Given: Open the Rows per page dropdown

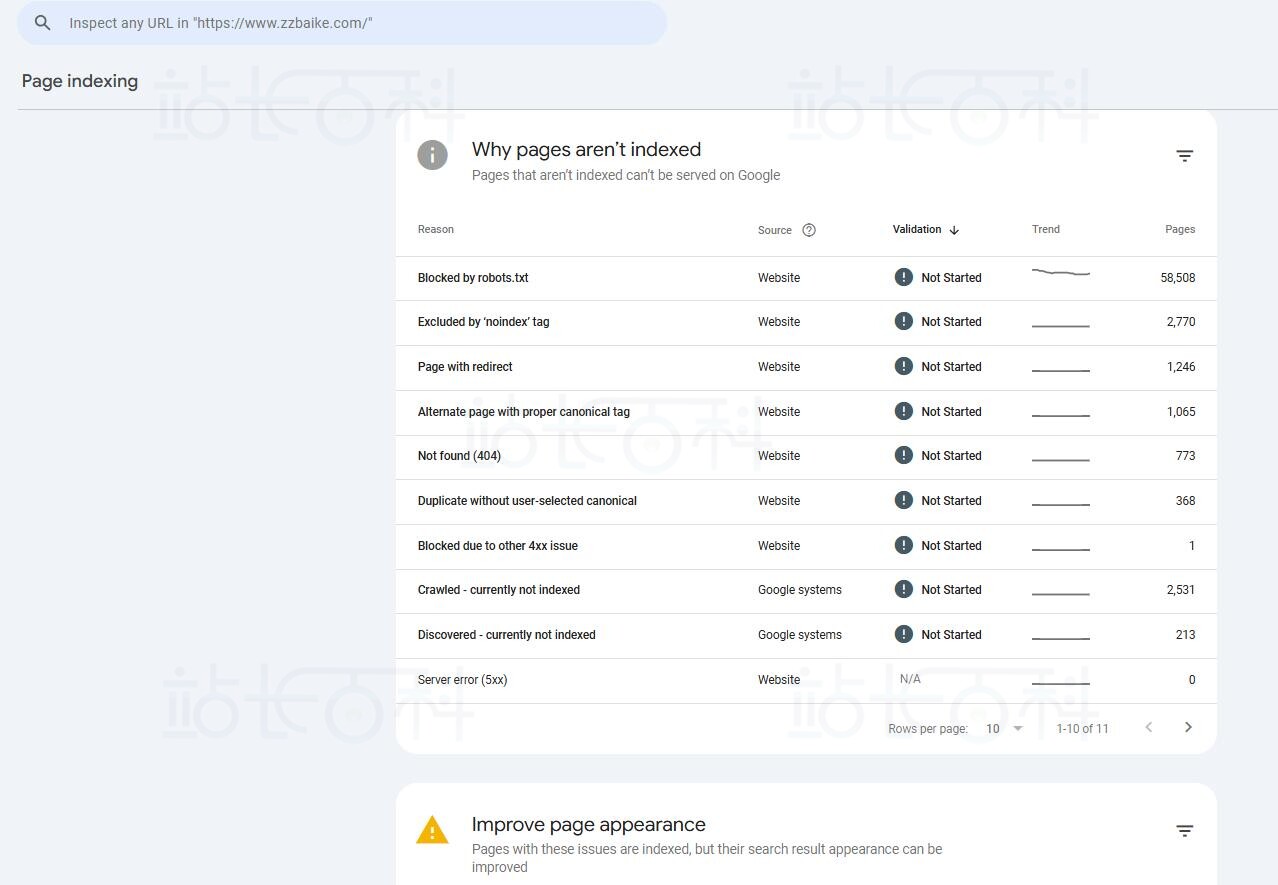Looking at the screenshot, I should pyautogui.click(x=1004, y=728).
